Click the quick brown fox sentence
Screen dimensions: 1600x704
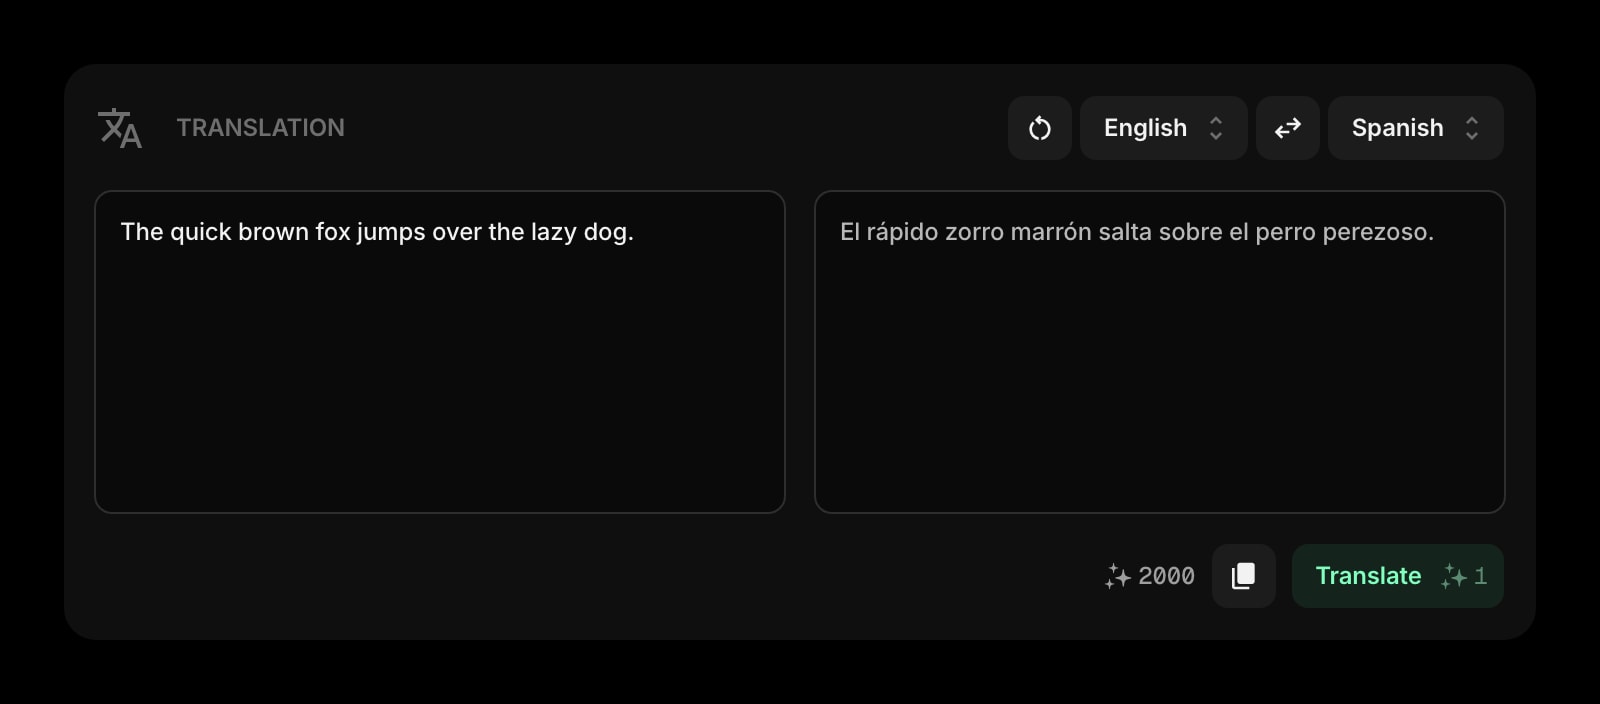[377, 231]
